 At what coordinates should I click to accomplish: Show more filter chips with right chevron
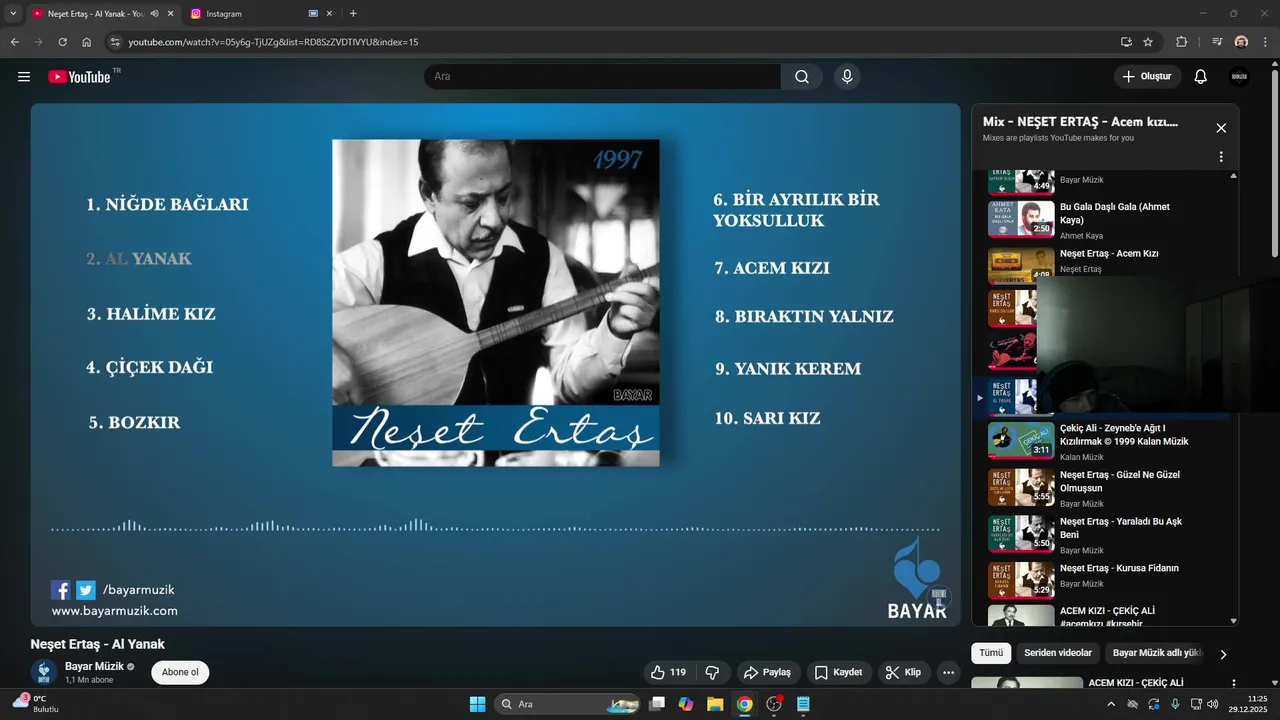[x=1223, y=654]
